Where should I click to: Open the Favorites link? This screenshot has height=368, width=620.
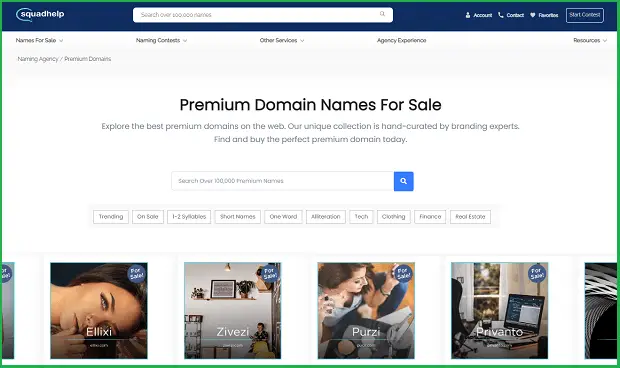[548, 15]
